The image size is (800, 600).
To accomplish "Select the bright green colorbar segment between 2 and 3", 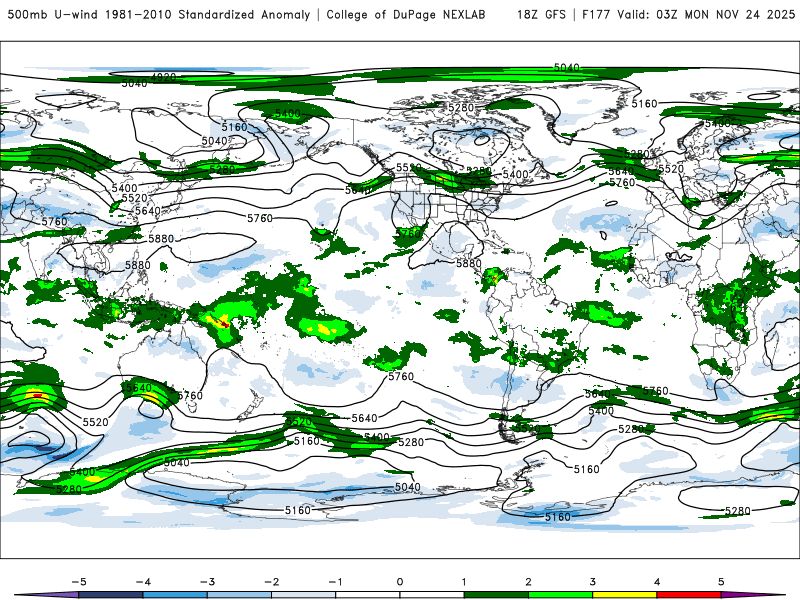I will click(561, 595).
